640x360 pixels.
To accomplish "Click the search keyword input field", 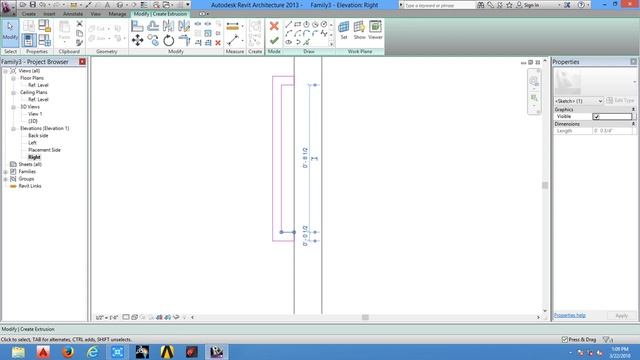I will coord(440,5).
